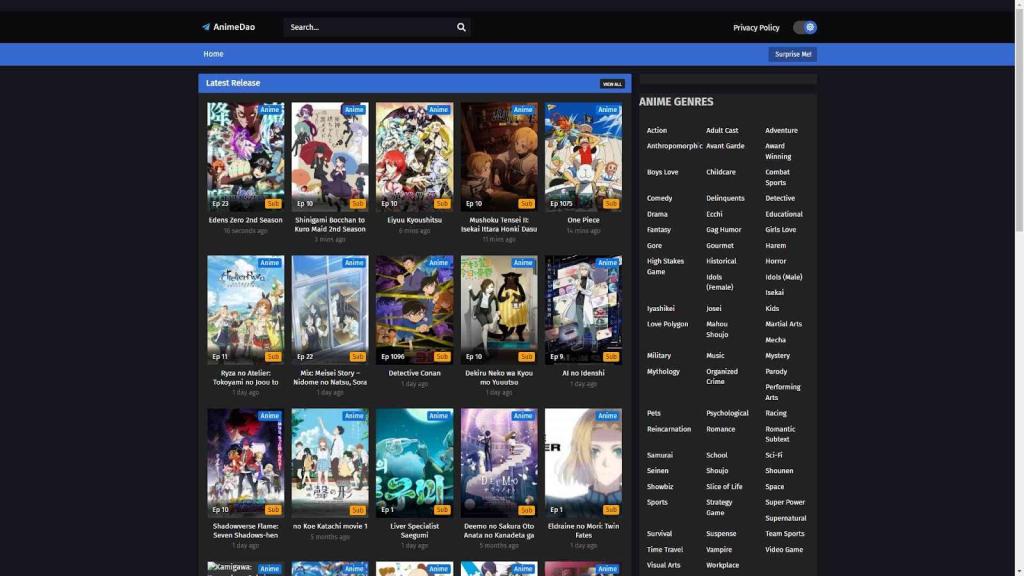Image resolution: width=1024 pixels, height=576 pixels.
Task: Open the Action genre link
Action: click(656, 130)
